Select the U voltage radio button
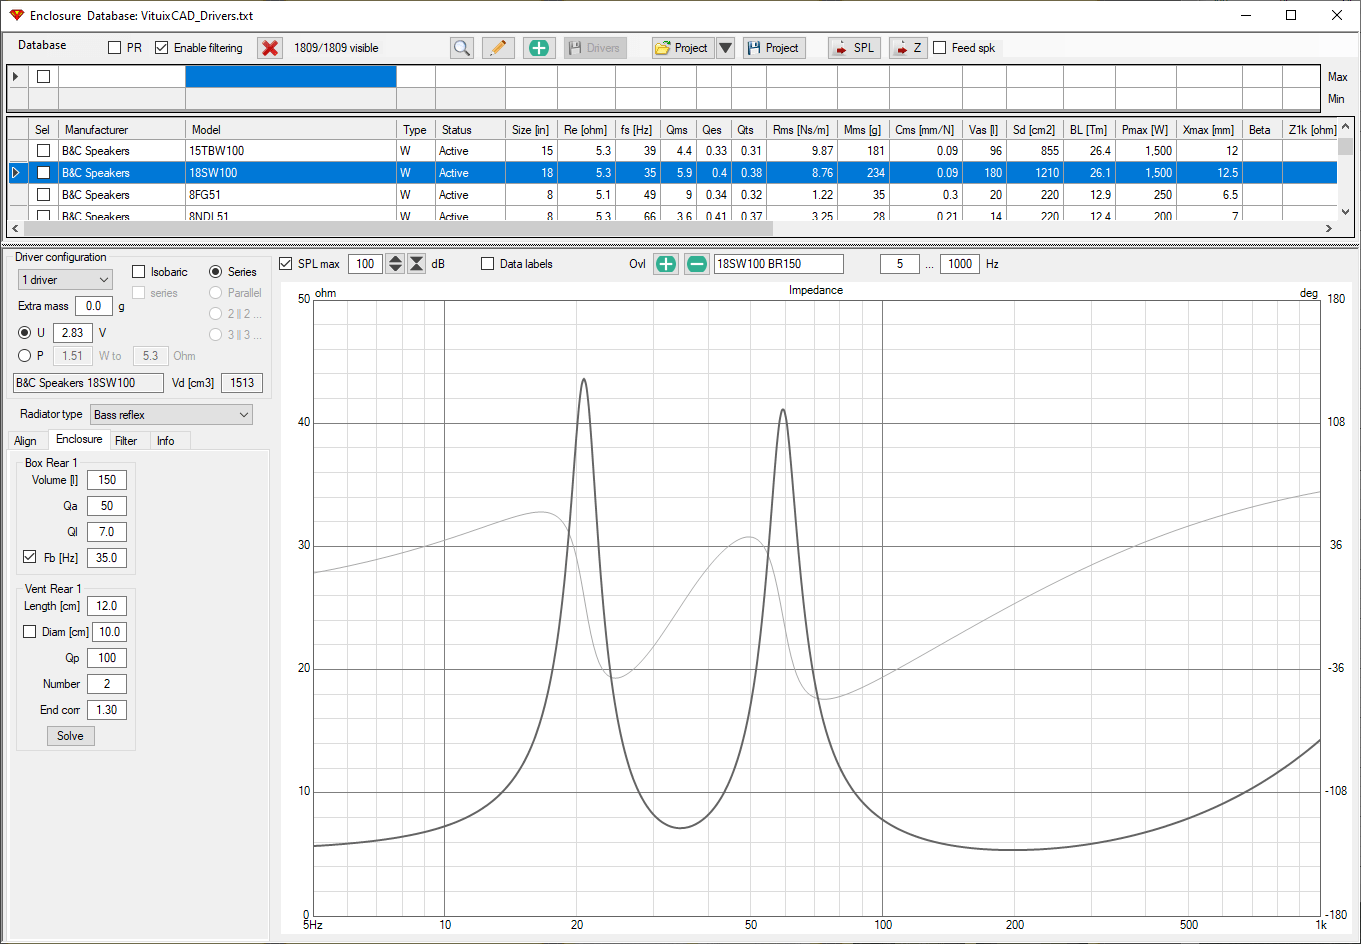1361x944 pixels. [x=25, y=333]
